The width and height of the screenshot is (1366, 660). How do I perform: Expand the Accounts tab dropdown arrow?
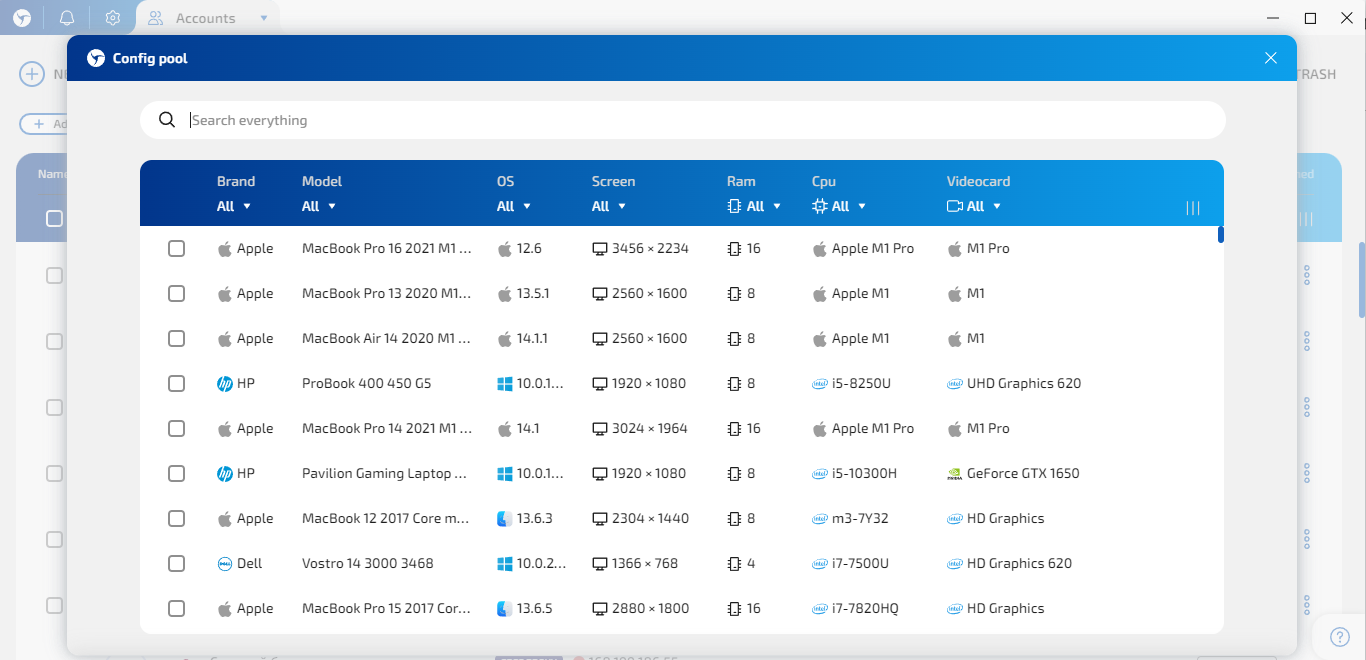[x=264, y=18]
